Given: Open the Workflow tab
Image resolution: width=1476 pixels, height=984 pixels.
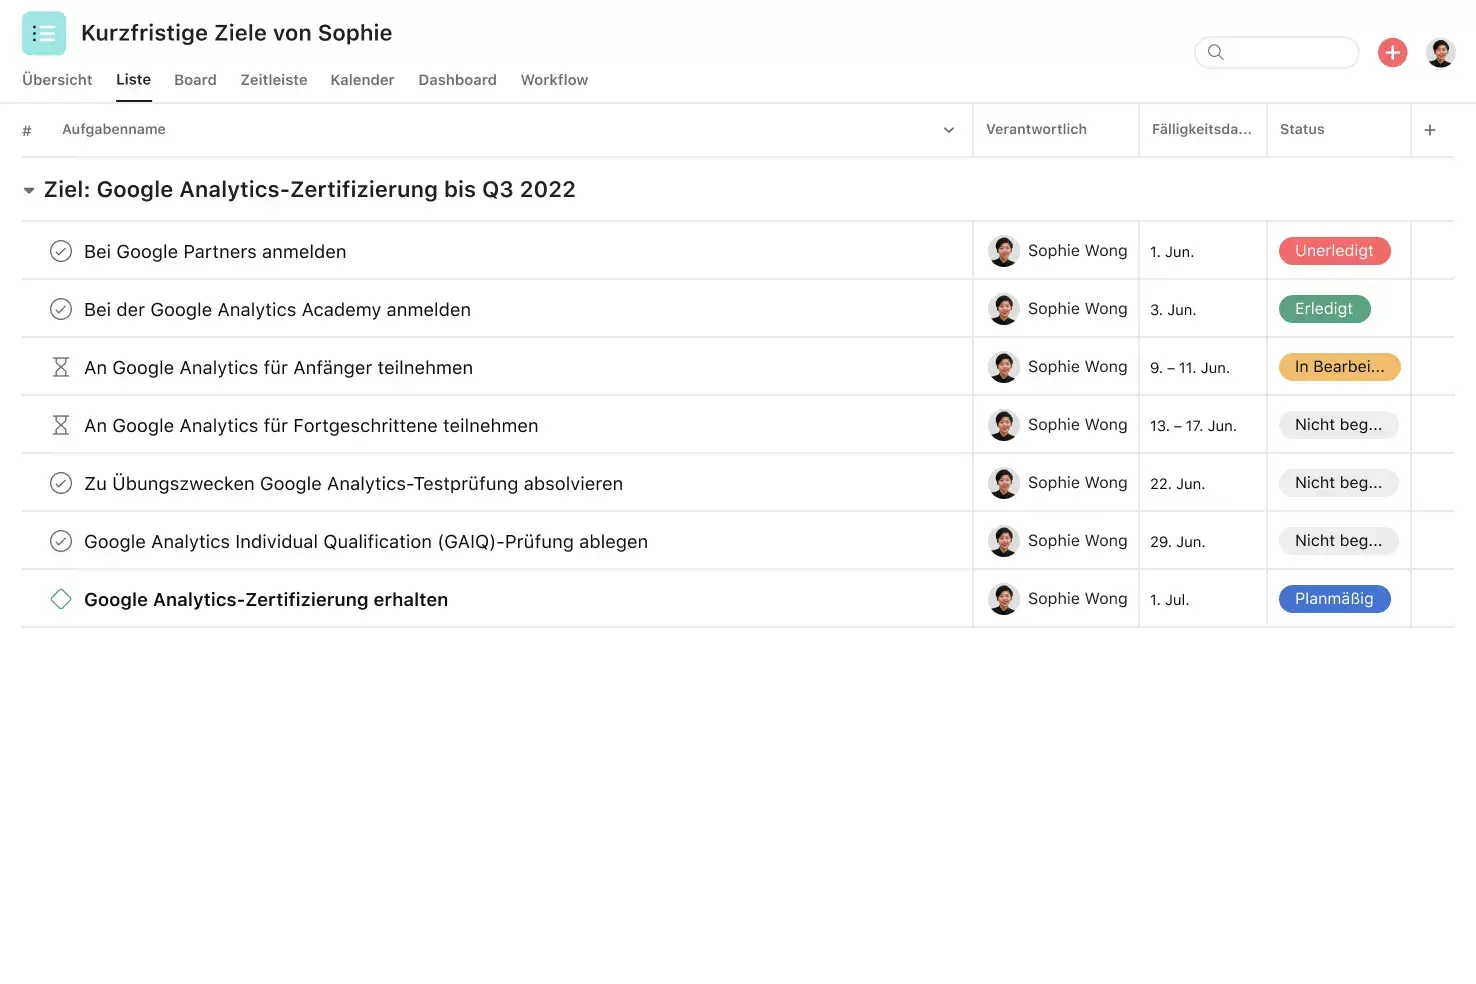Looking at the screenshot, I should coord(554,80).
